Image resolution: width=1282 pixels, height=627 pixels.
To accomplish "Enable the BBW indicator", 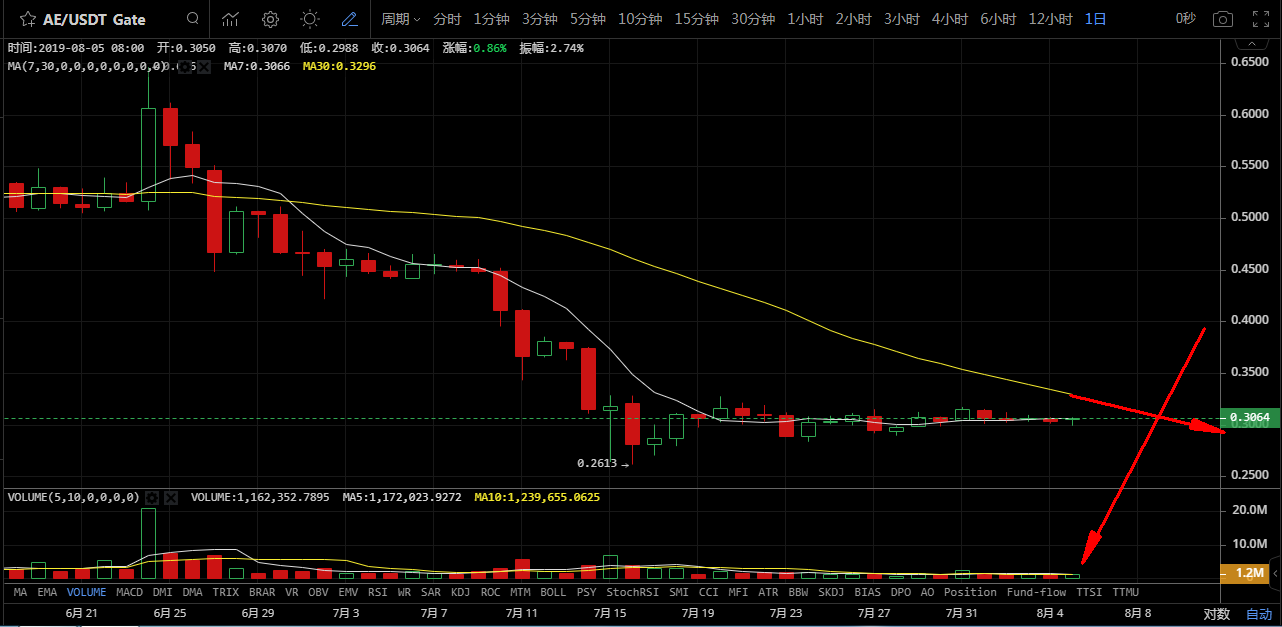I will (798, 592).
